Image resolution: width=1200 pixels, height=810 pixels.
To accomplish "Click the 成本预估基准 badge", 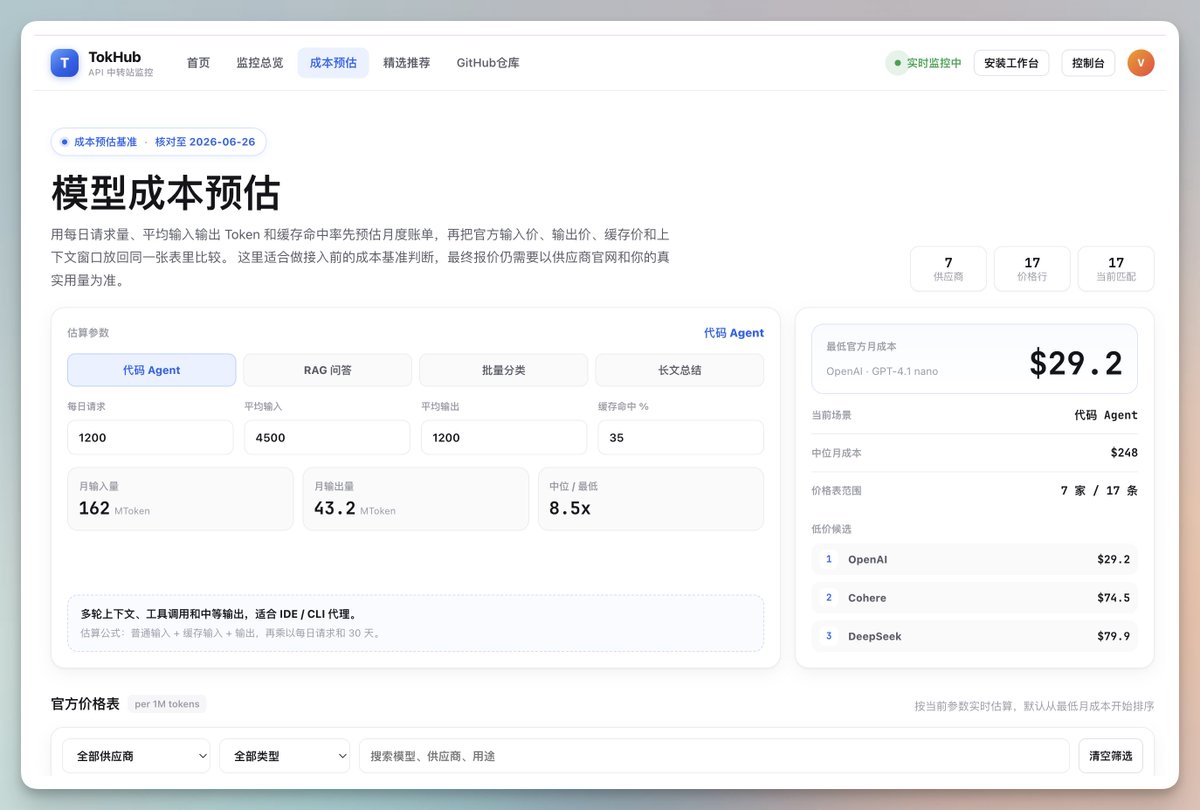I will 159,142.
